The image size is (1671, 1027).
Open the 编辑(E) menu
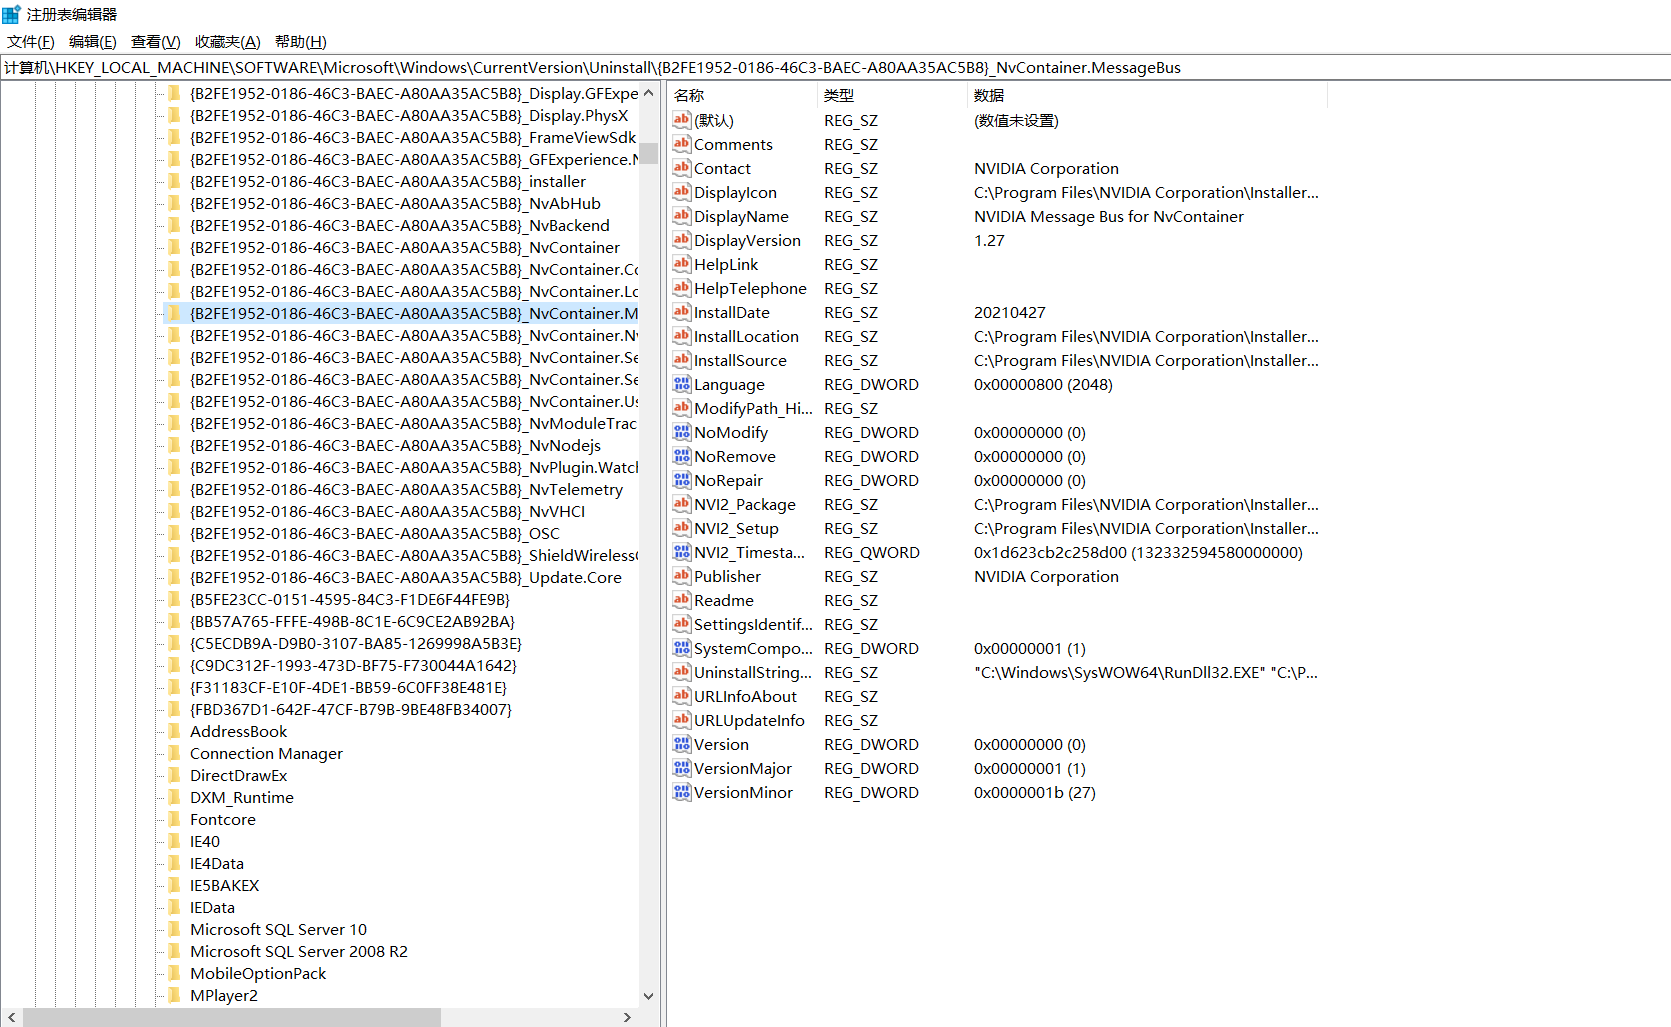click(x=92, y=42)
